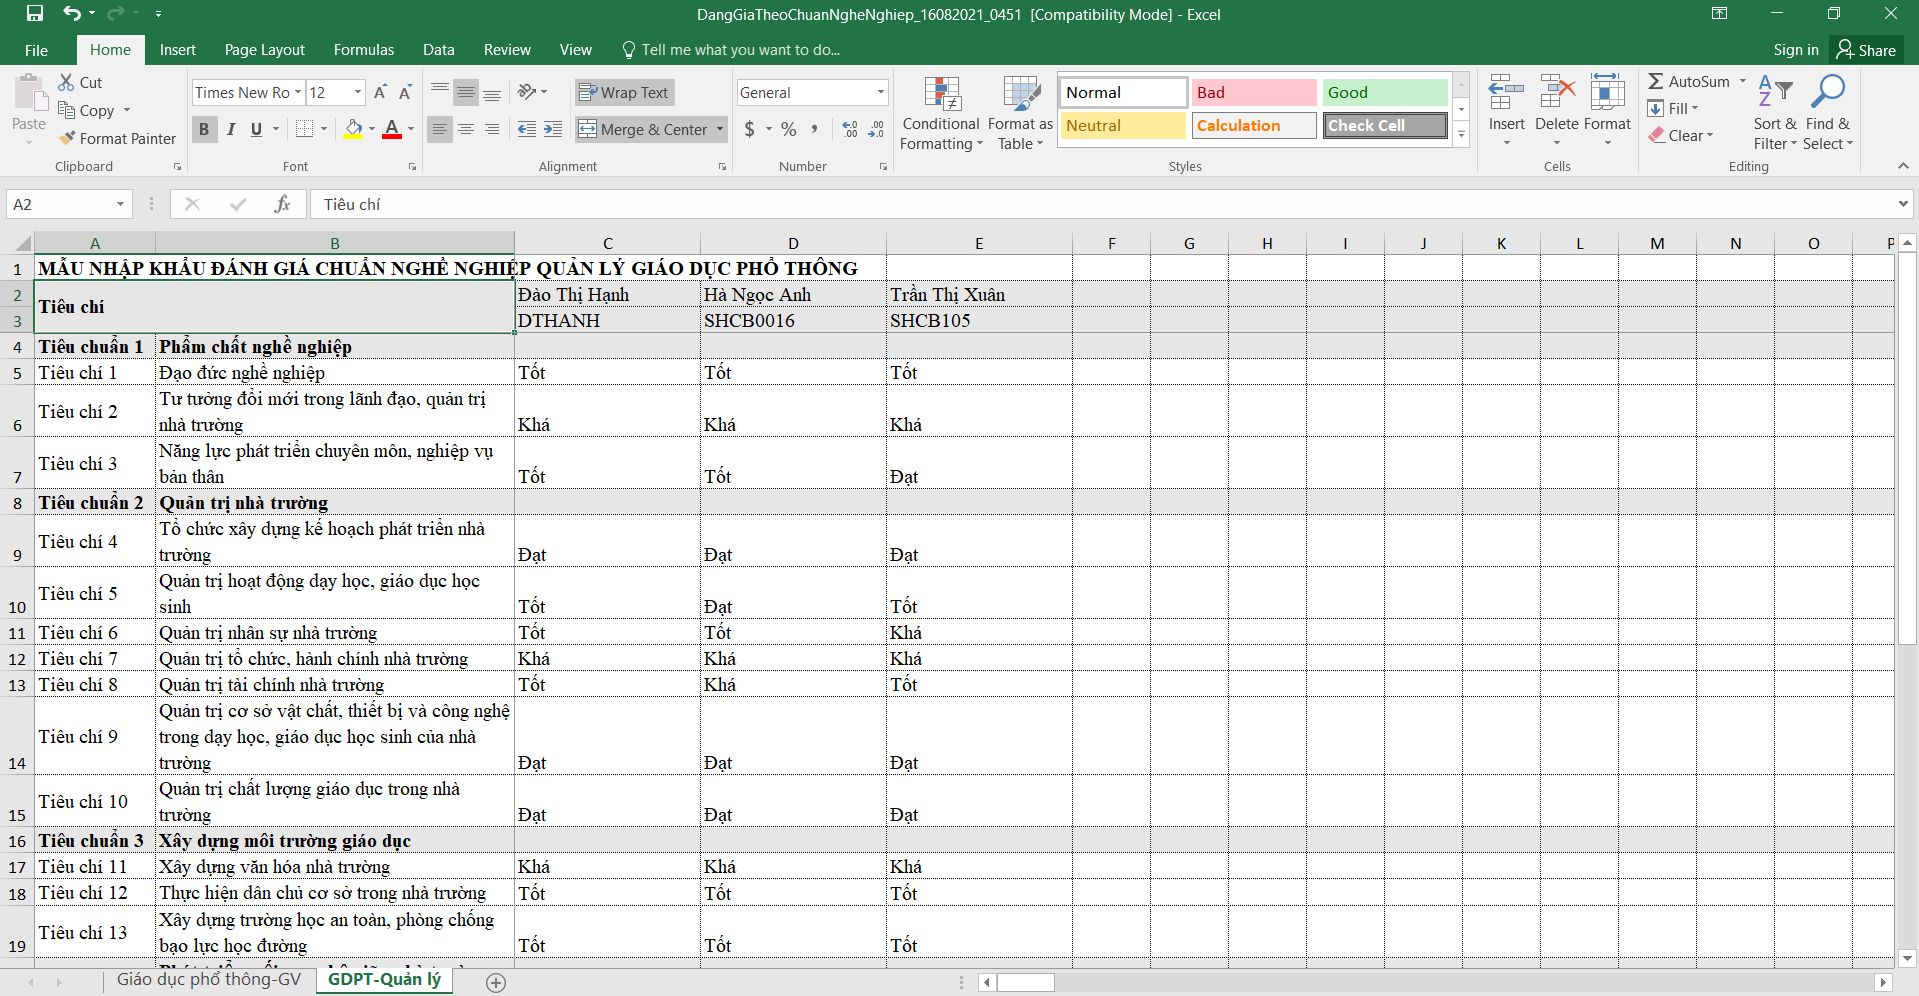Open Conditional Formatting menu
The width and height of the screenshot is (1919, 996).
pos(940,114)
